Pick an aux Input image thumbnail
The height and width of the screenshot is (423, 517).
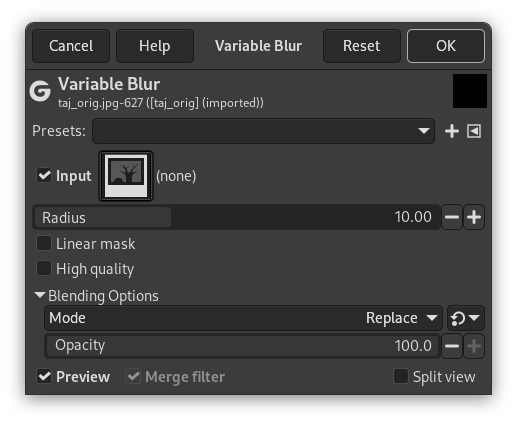[x=126, y=176]
